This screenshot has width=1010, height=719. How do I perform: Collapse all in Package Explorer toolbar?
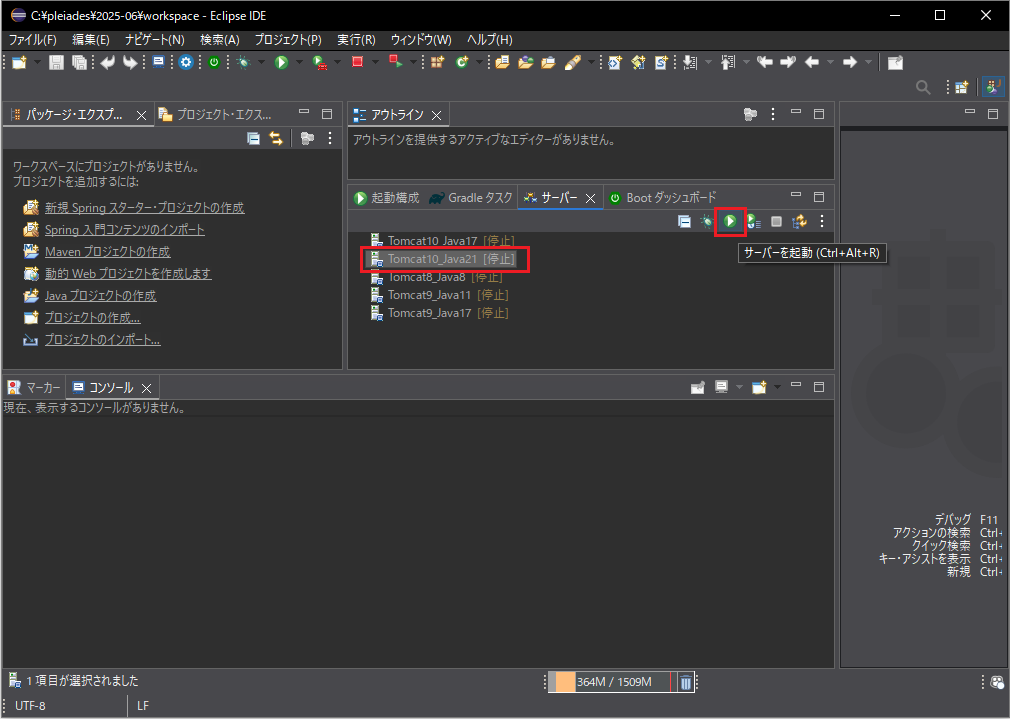coord(254,139)
